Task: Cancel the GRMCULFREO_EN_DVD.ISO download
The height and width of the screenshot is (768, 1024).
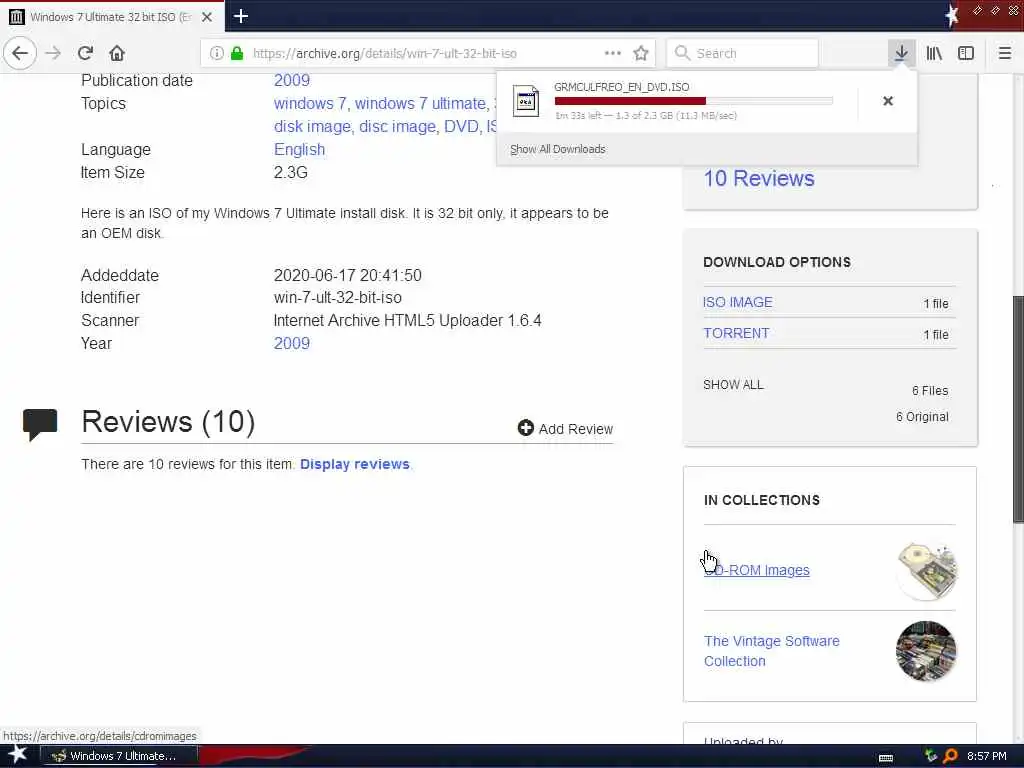Action: tap(888, 101)
